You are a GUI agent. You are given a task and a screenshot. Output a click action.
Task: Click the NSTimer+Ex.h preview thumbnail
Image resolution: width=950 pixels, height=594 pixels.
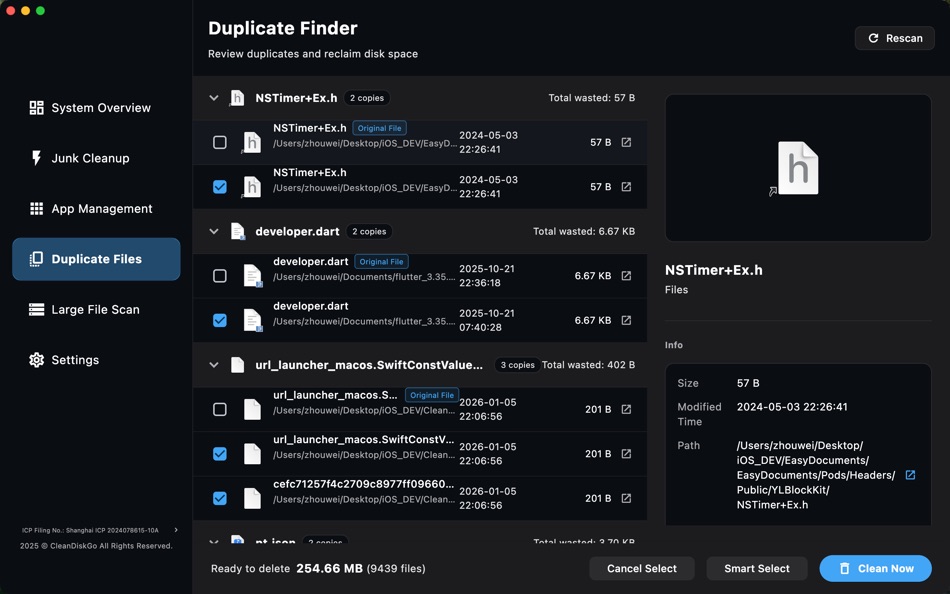(797, 167)
